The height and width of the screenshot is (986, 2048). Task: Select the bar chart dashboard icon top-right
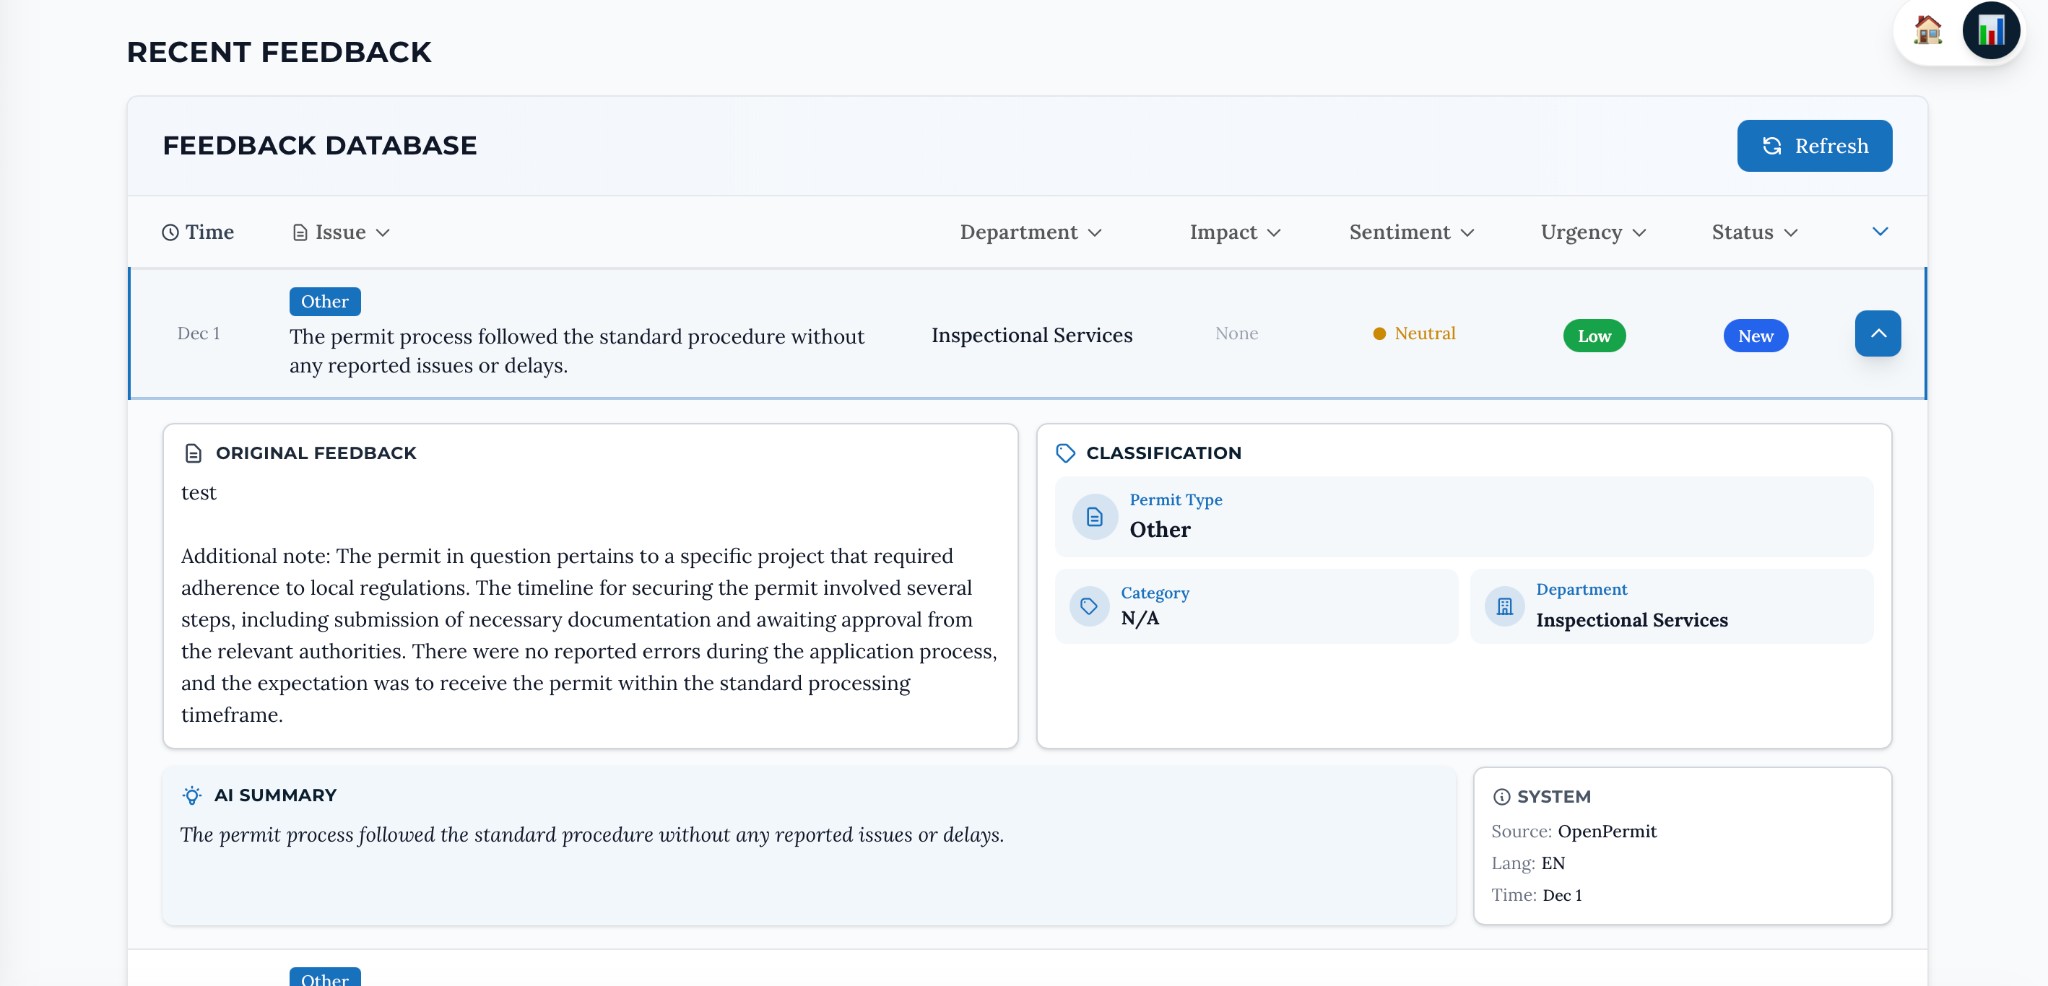[x=1993, y=31]
